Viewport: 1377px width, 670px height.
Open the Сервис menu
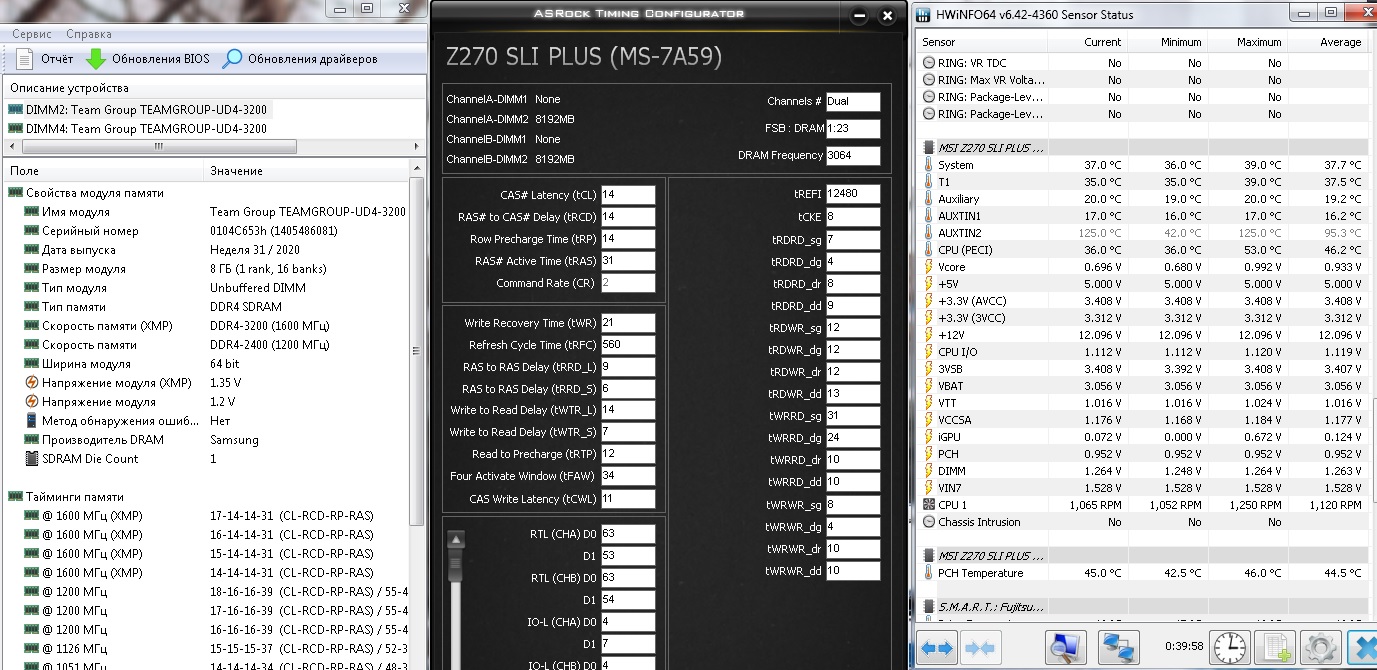32,34
